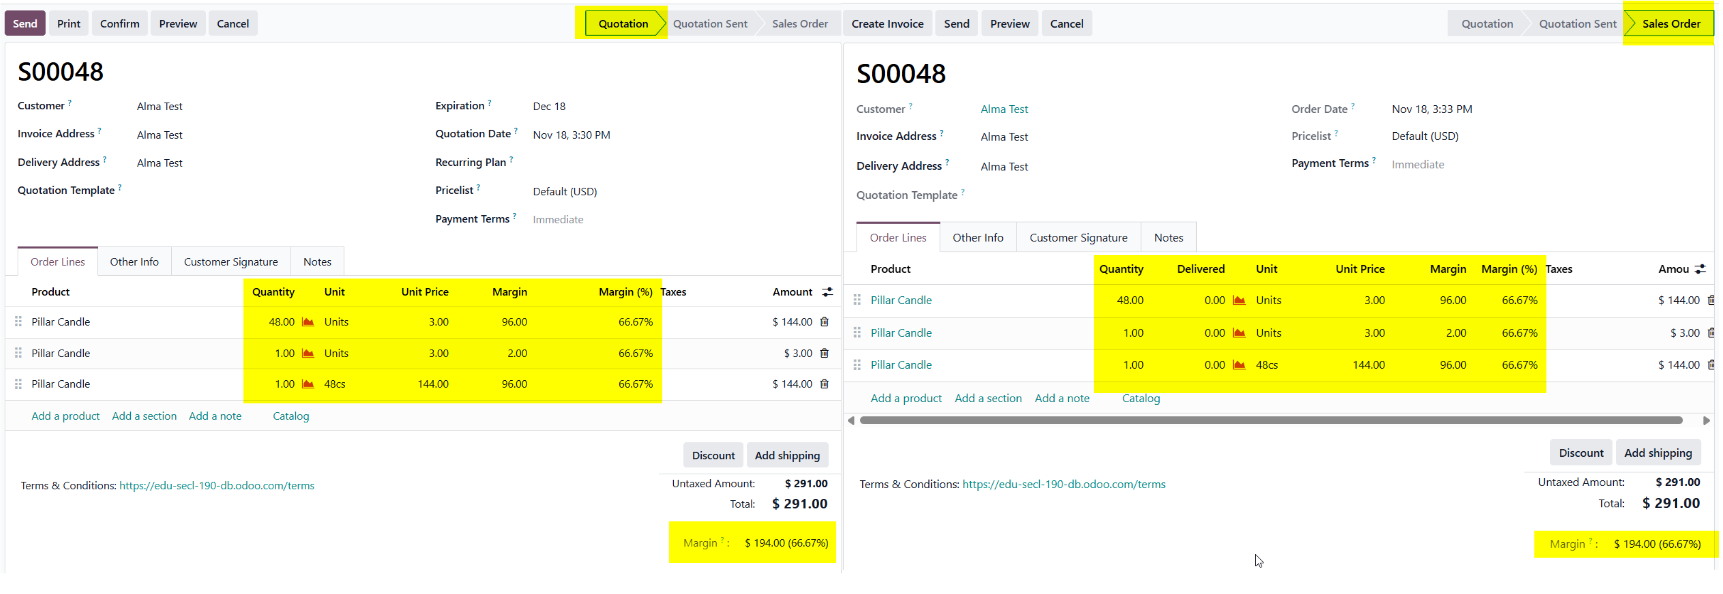
Task: Click right arrow of the horizontal scrollbar
Action: [1706, 421]
